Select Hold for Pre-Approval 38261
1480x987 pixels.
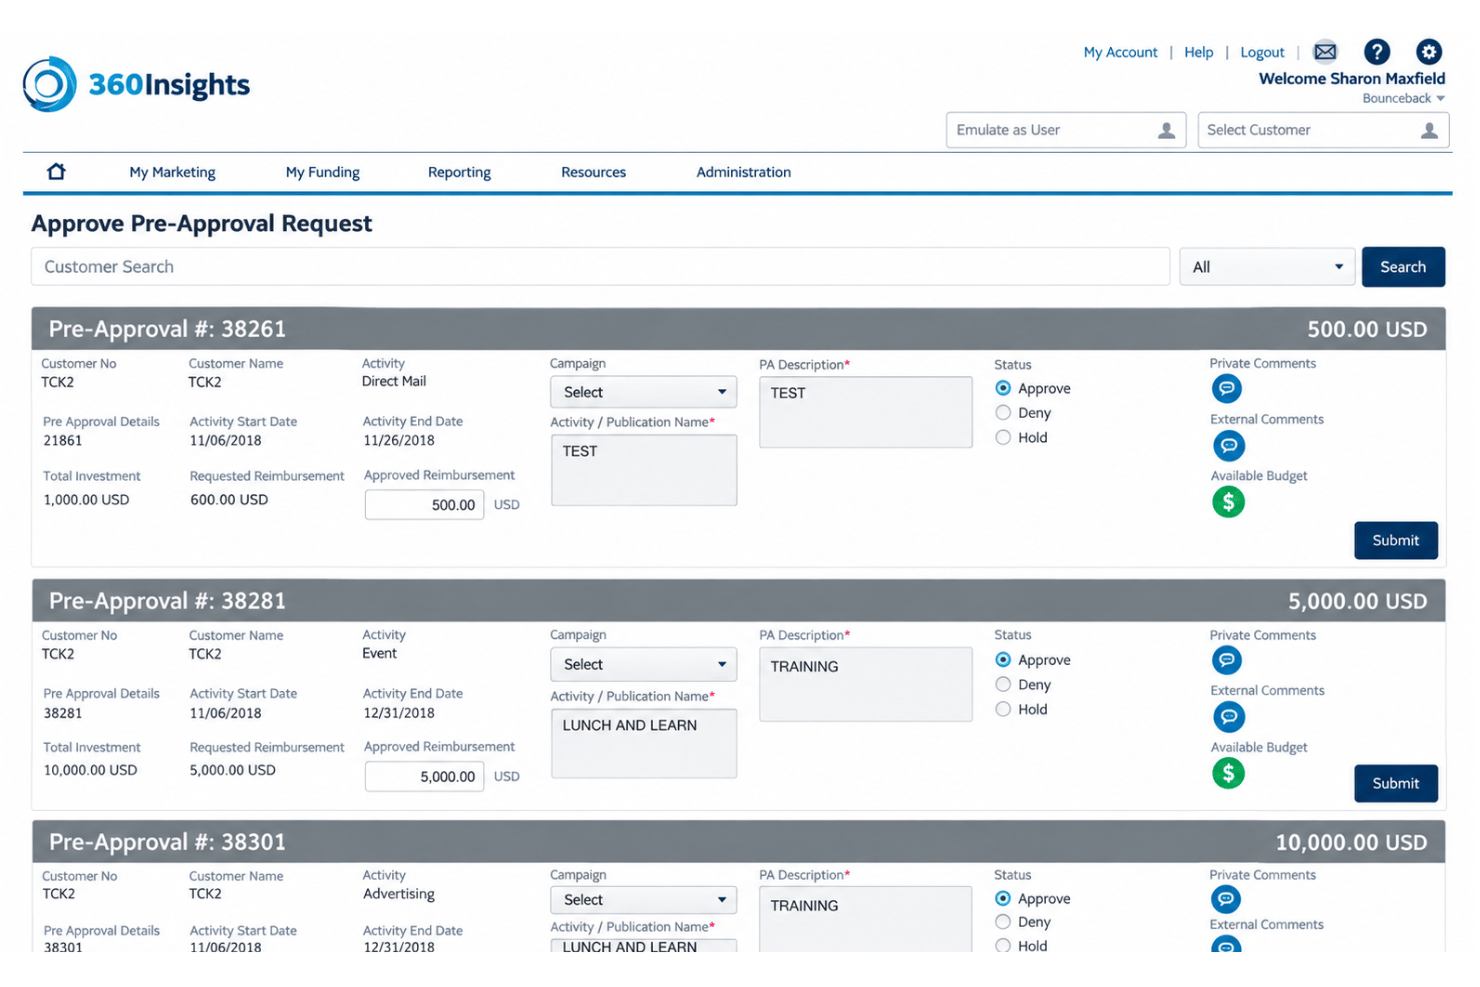click(x=1003, y=437)
